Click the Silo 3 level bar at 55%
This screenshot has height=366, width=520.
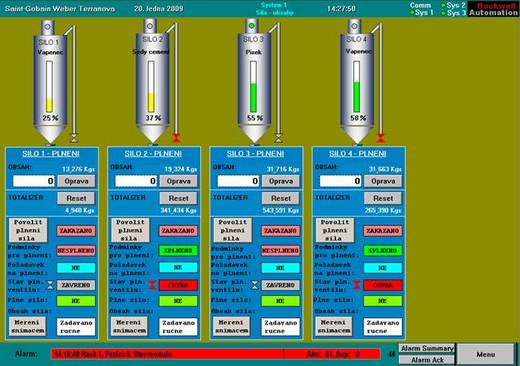(253, 87)
